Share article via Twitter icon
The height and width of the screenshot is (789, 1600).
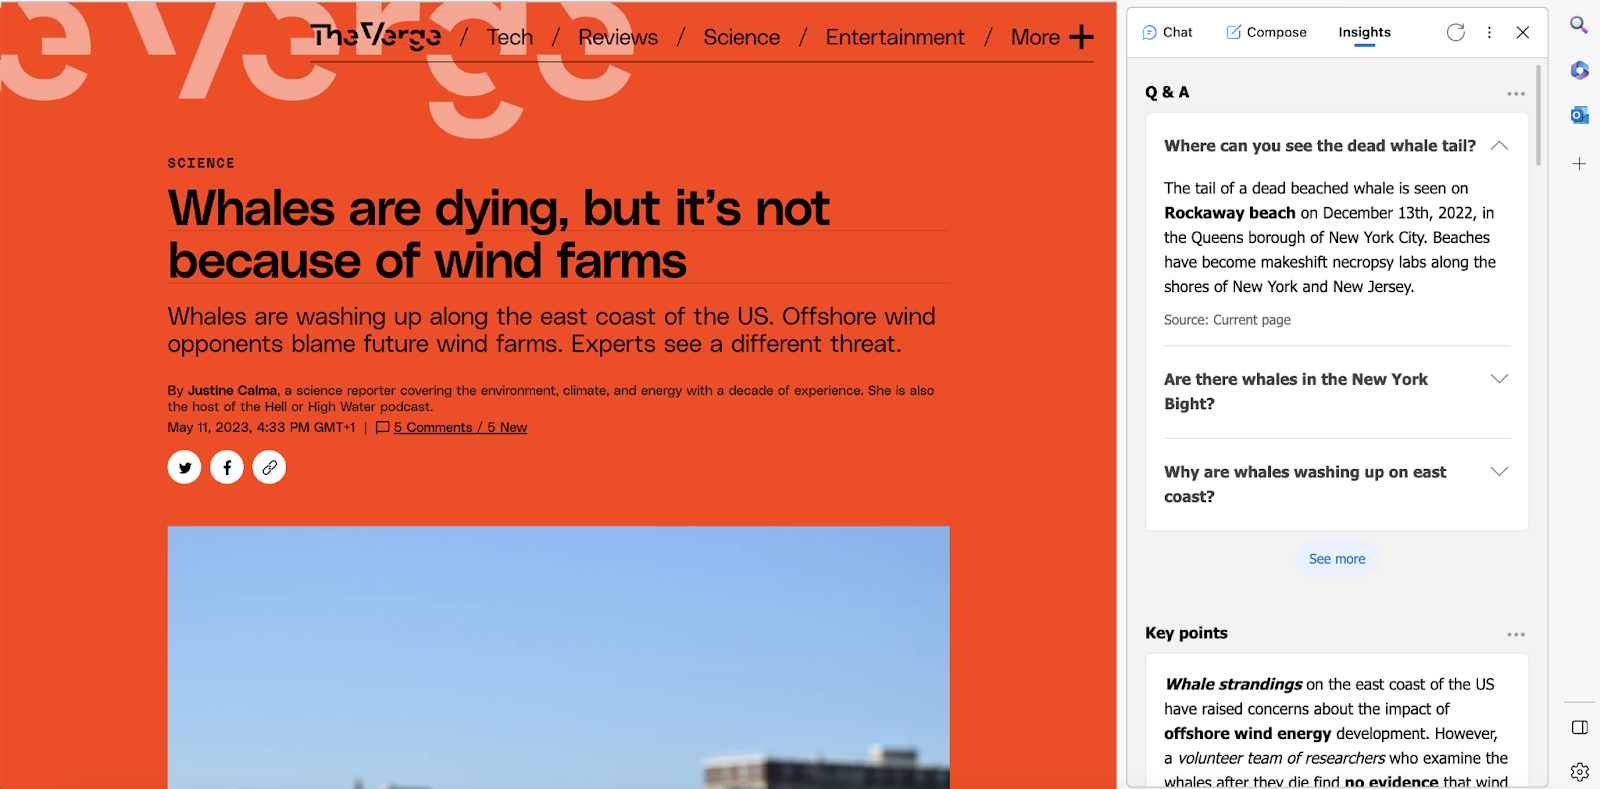tap(184, 467)
